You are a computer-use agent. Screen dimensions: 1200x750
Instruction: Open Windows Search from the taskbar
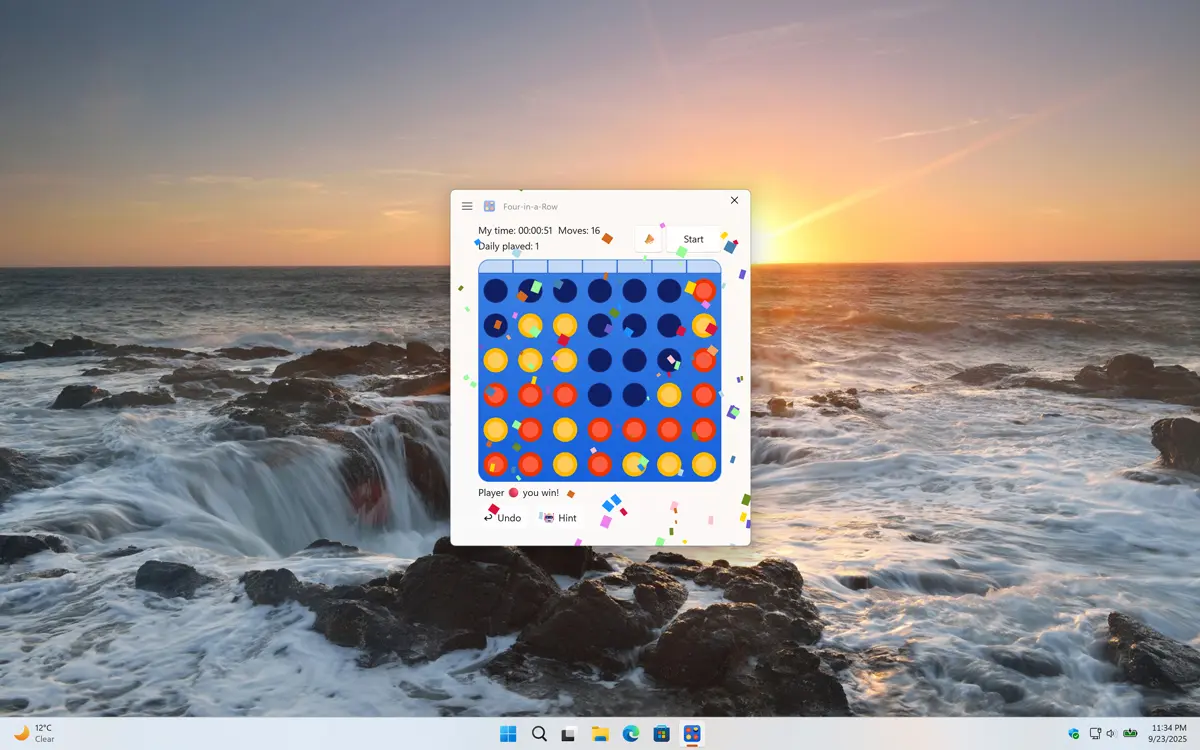tap(539, 734)
